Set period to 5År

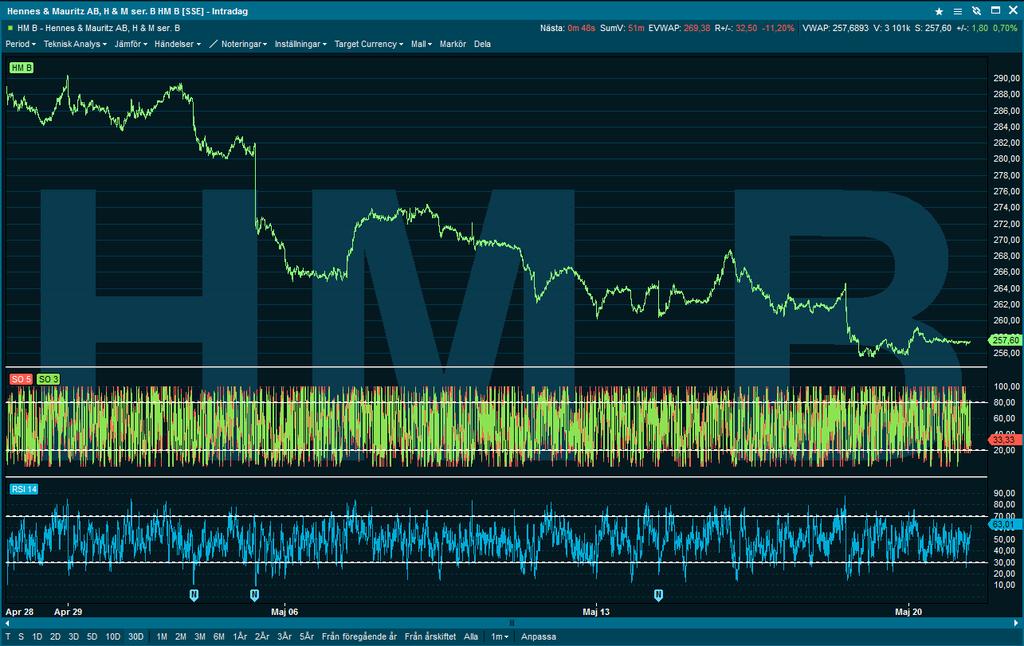click(x=306, y=636)
